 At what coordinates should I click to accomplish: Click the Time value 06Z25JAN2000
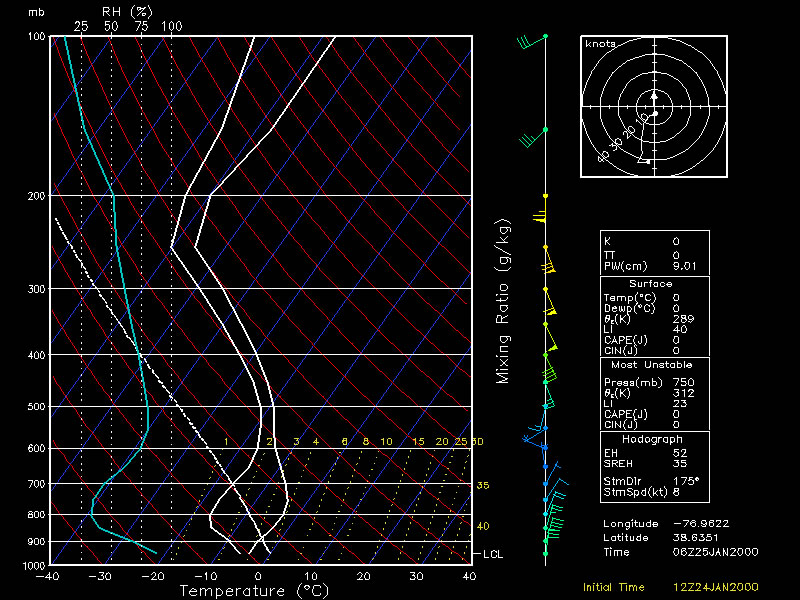[715, 552]
